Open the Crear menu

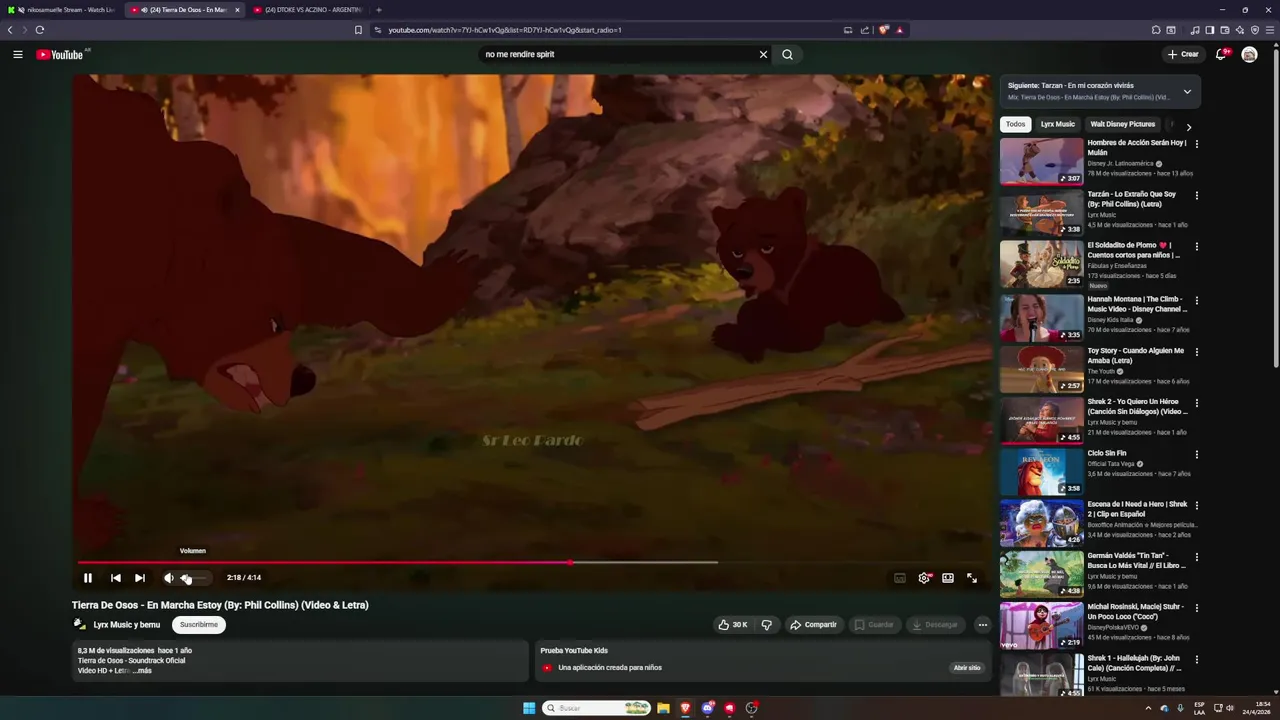click(1183, 54)
